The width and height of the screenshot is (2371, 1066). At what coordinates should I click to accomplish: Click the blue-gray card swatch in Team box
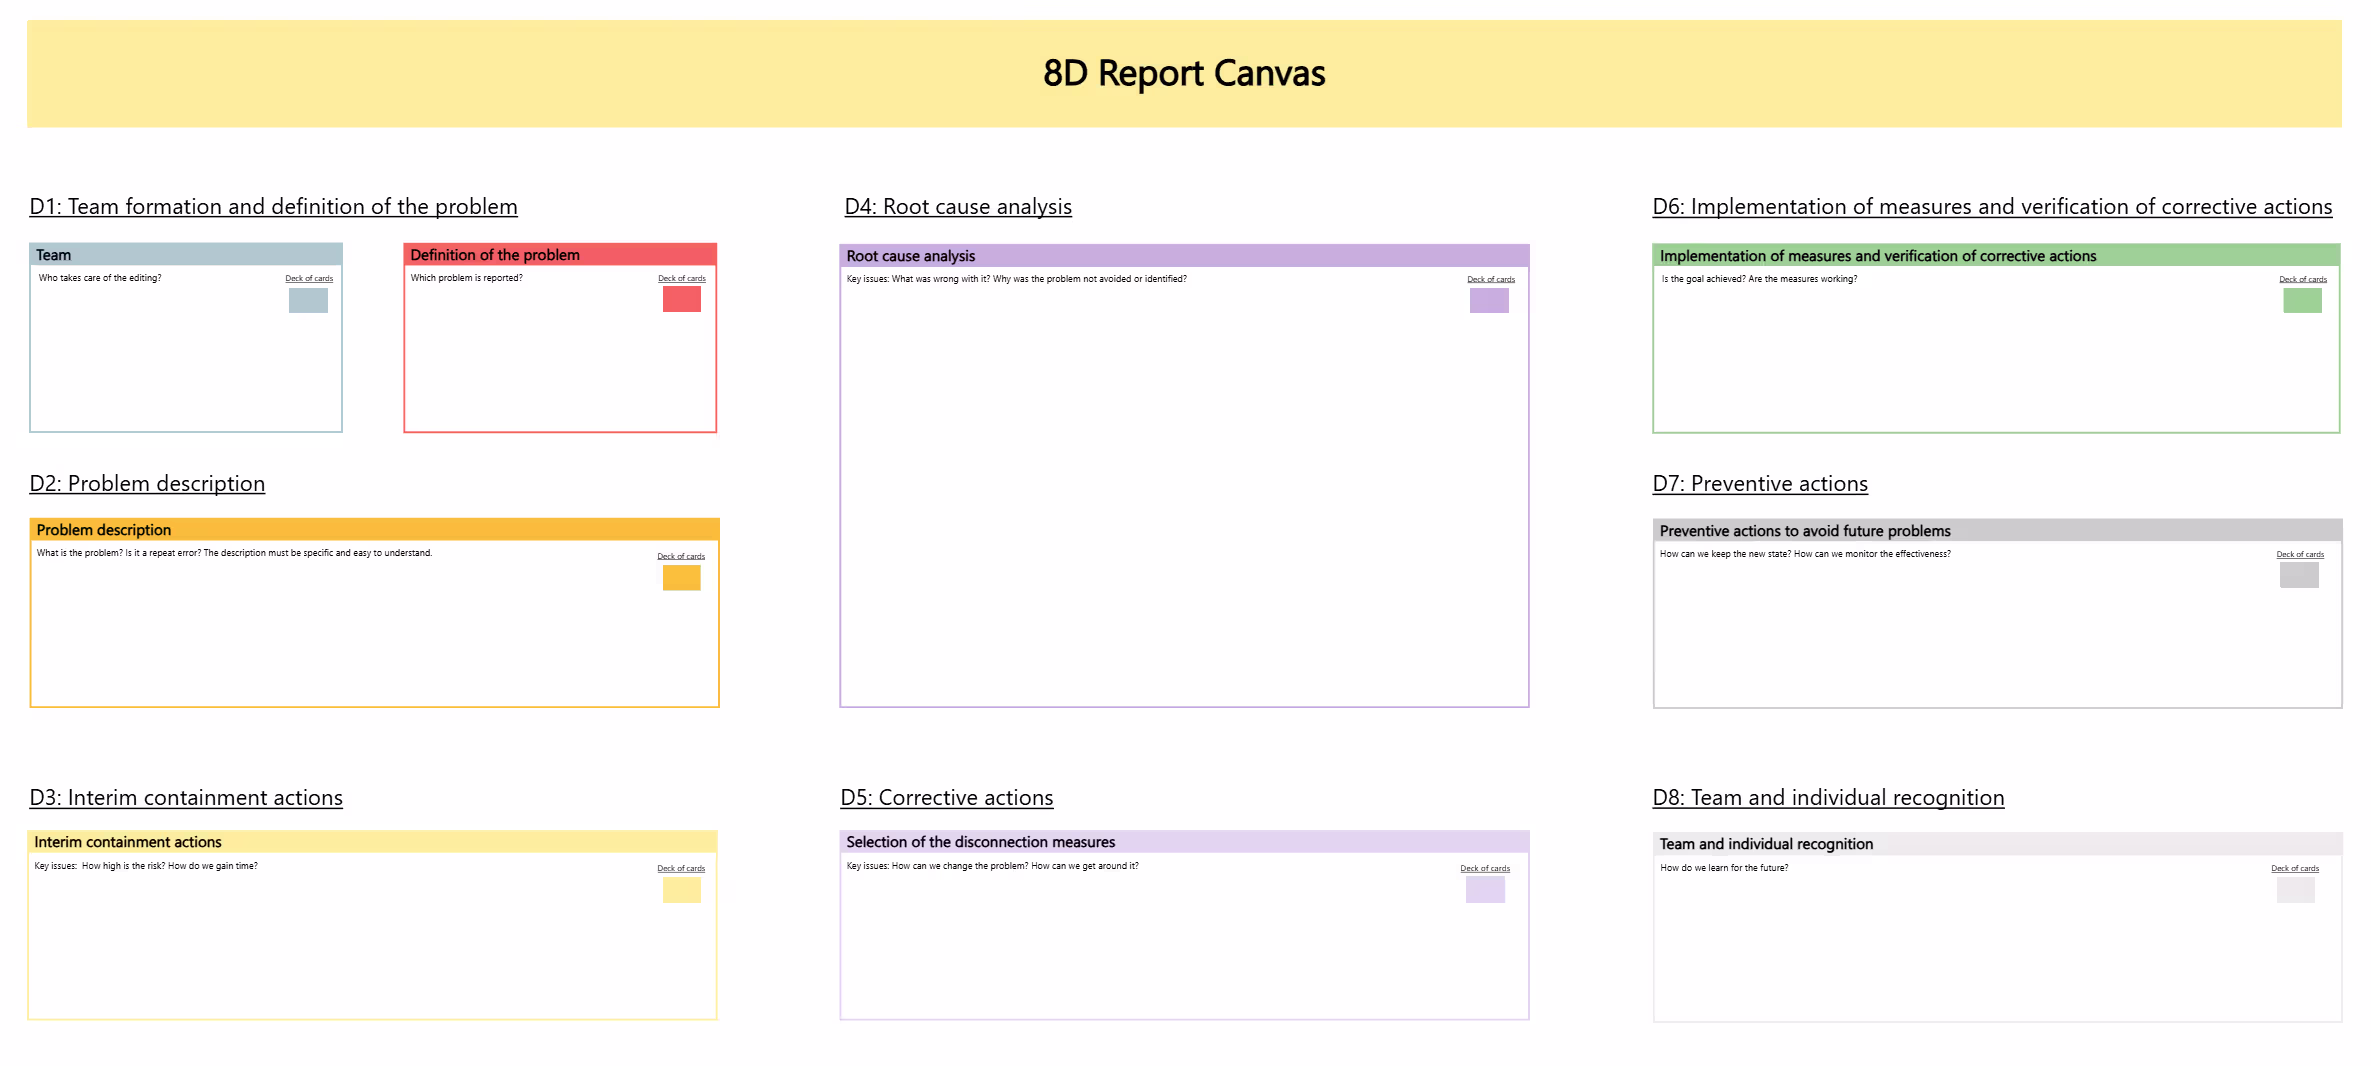(x=308, y=300)
